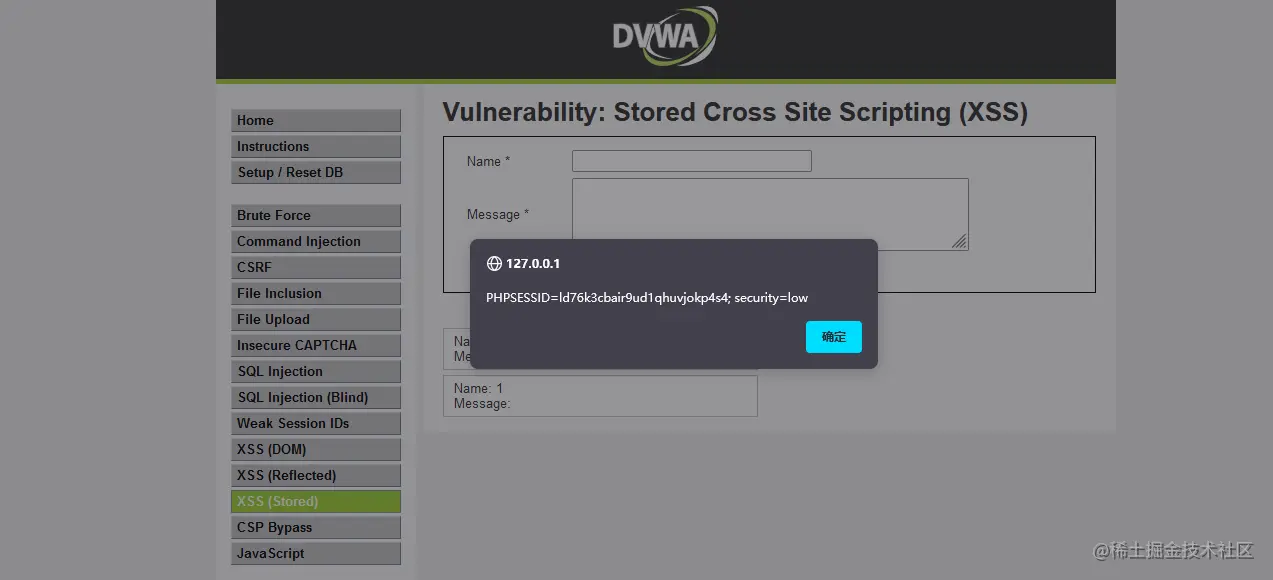Image resolution: width=1273 pixels, height=580 pixels.
Task: Click the DVWA logo in header
Action: pos(665,37)
